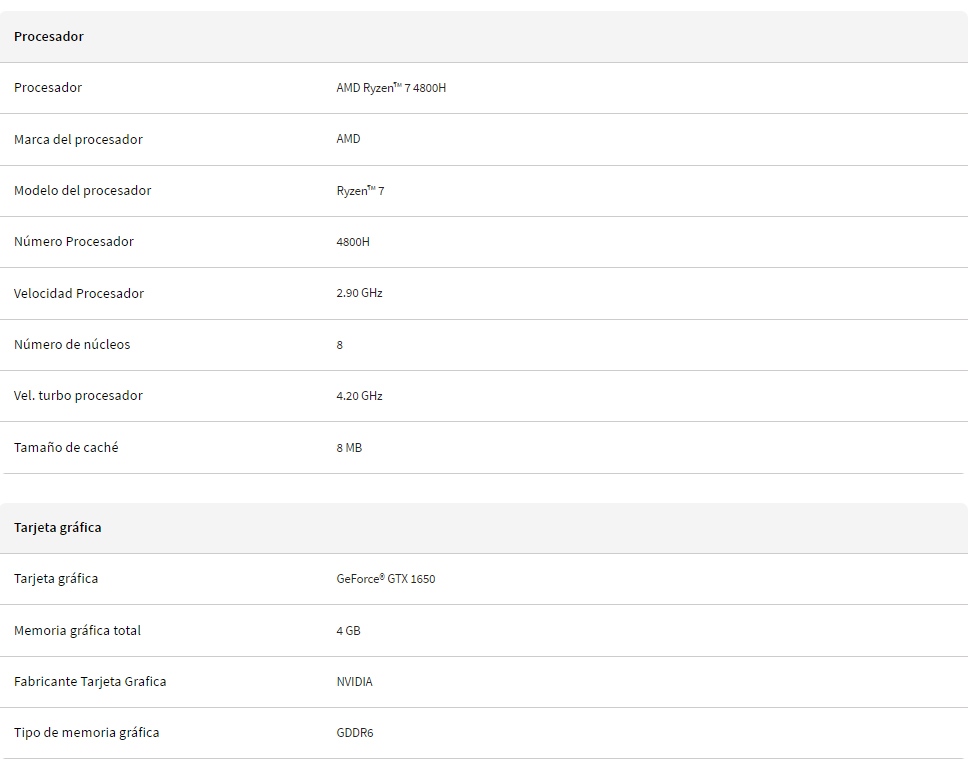The width and height of the screenshot is (969, 775).
Task: Click the "2.90 GHz" processor speed value
Action: 360,293
